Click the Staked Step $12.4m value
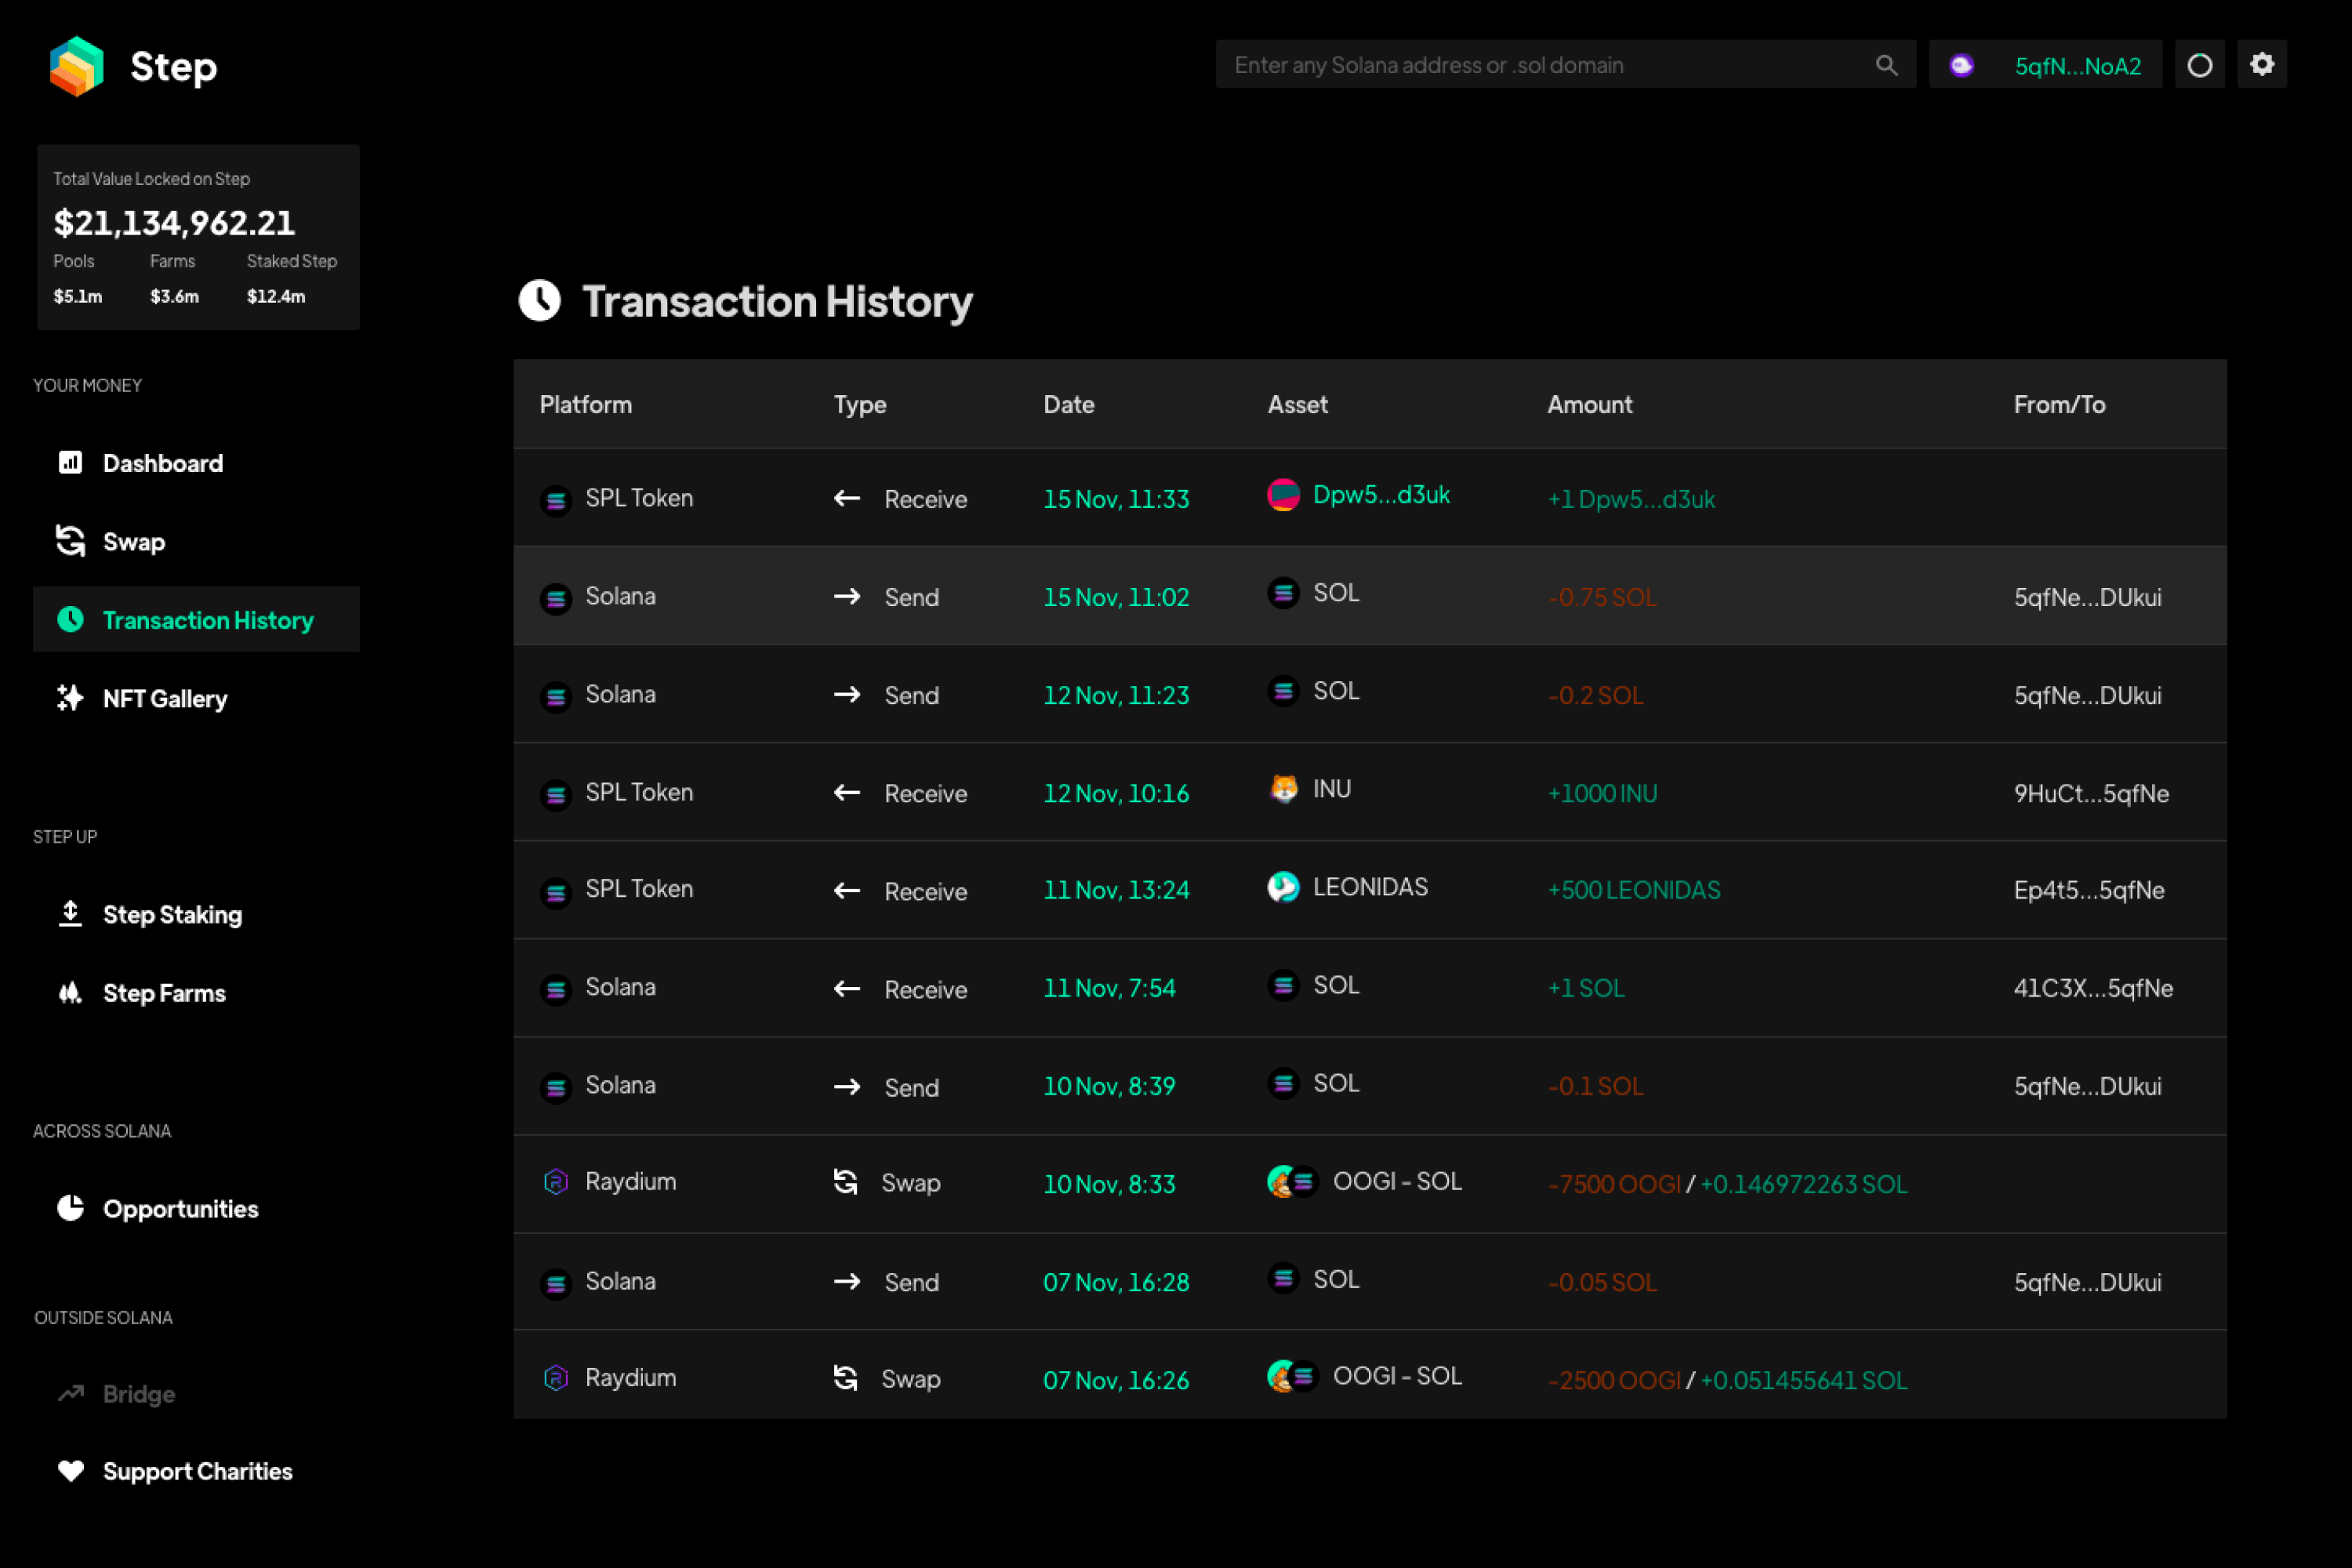Image resolution: width=2352 pixels, height=1568 pixels. coord(276,296)
